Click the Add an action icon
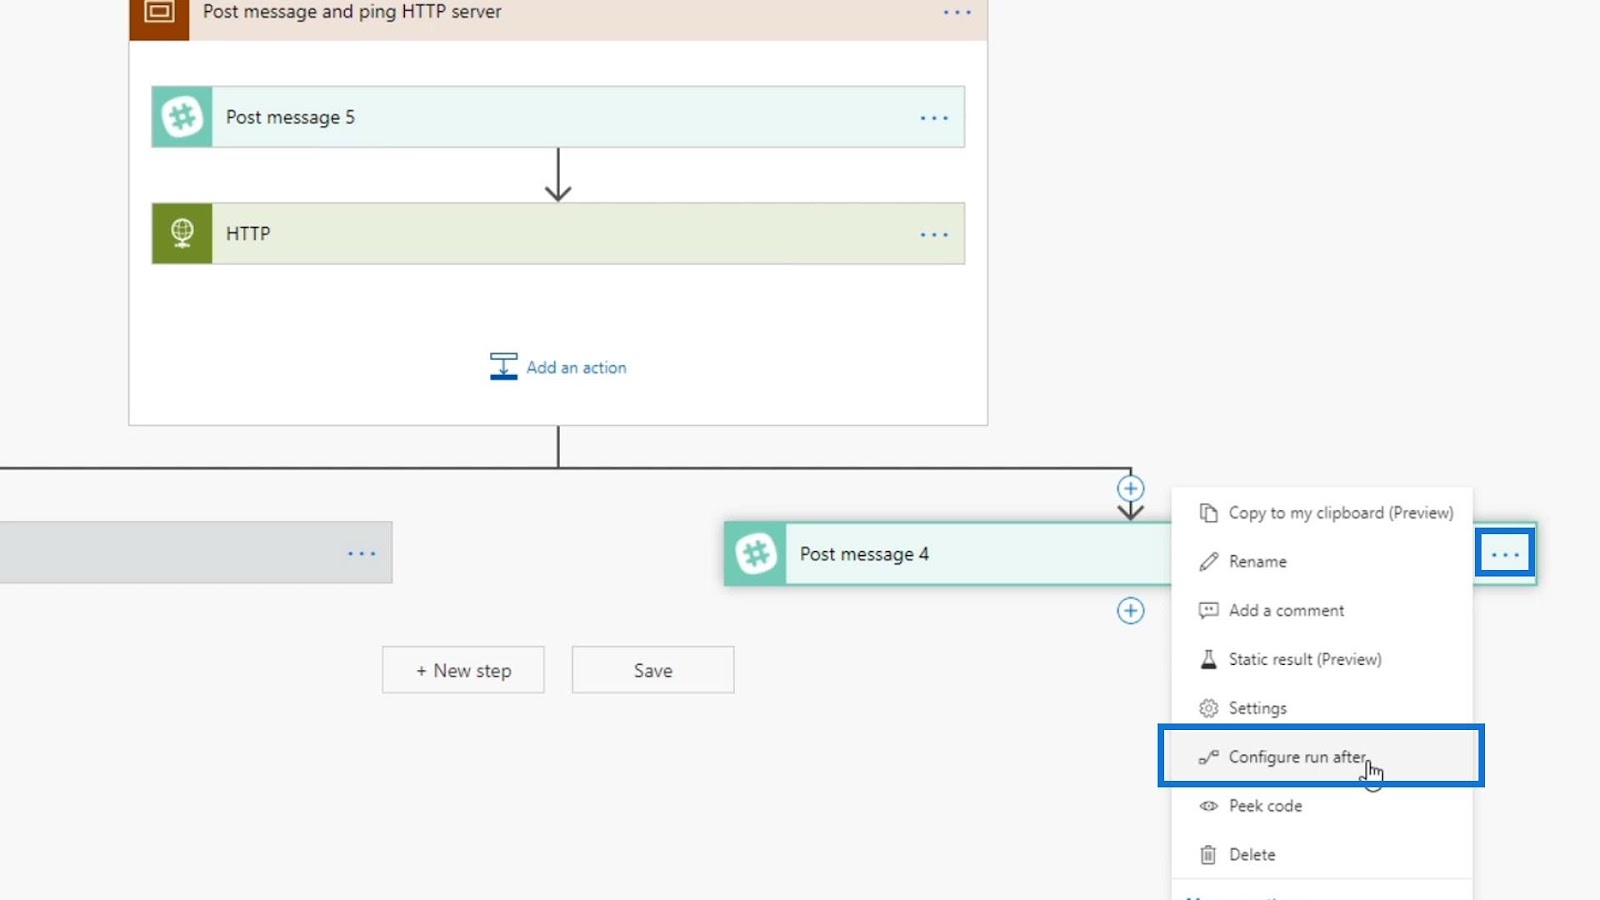This screenshot has width=1600, height=900. coord(503,366)
